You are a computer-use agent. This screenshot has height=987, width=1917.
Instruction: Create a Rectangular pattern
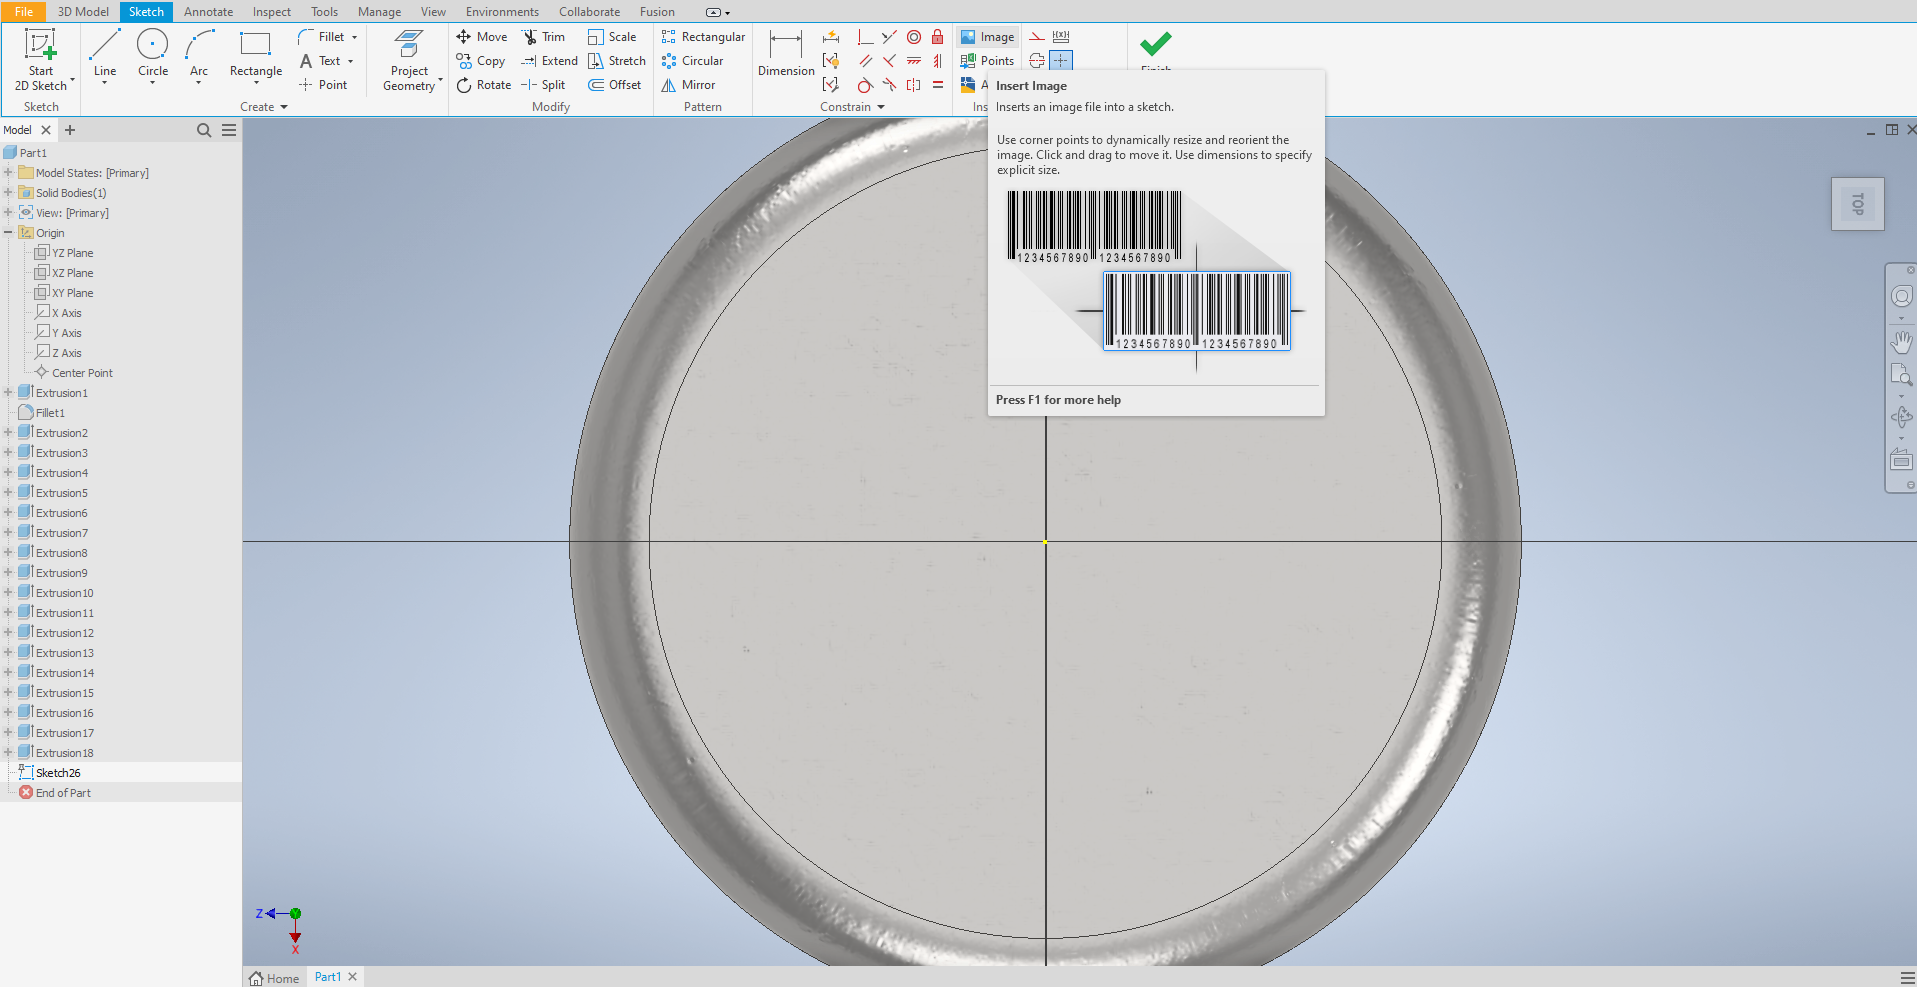tap(703, 37)
